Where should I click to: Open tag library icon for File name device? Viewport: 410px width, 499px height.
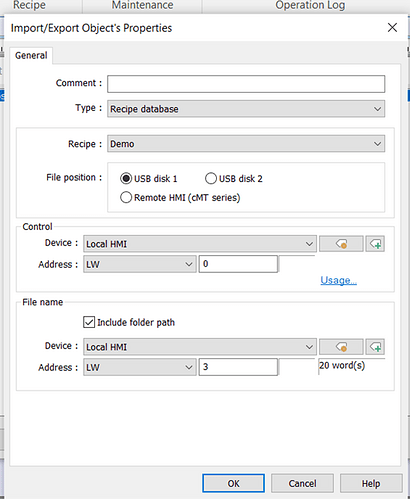(x=341, y=347)
